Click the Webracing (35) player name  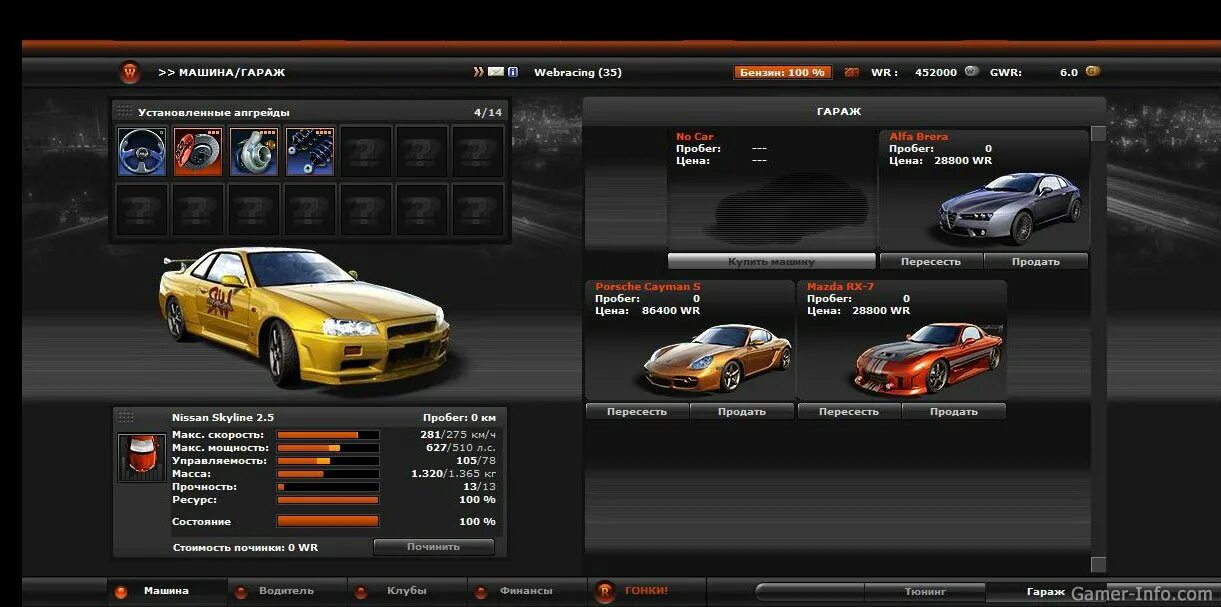coord(578,72)
